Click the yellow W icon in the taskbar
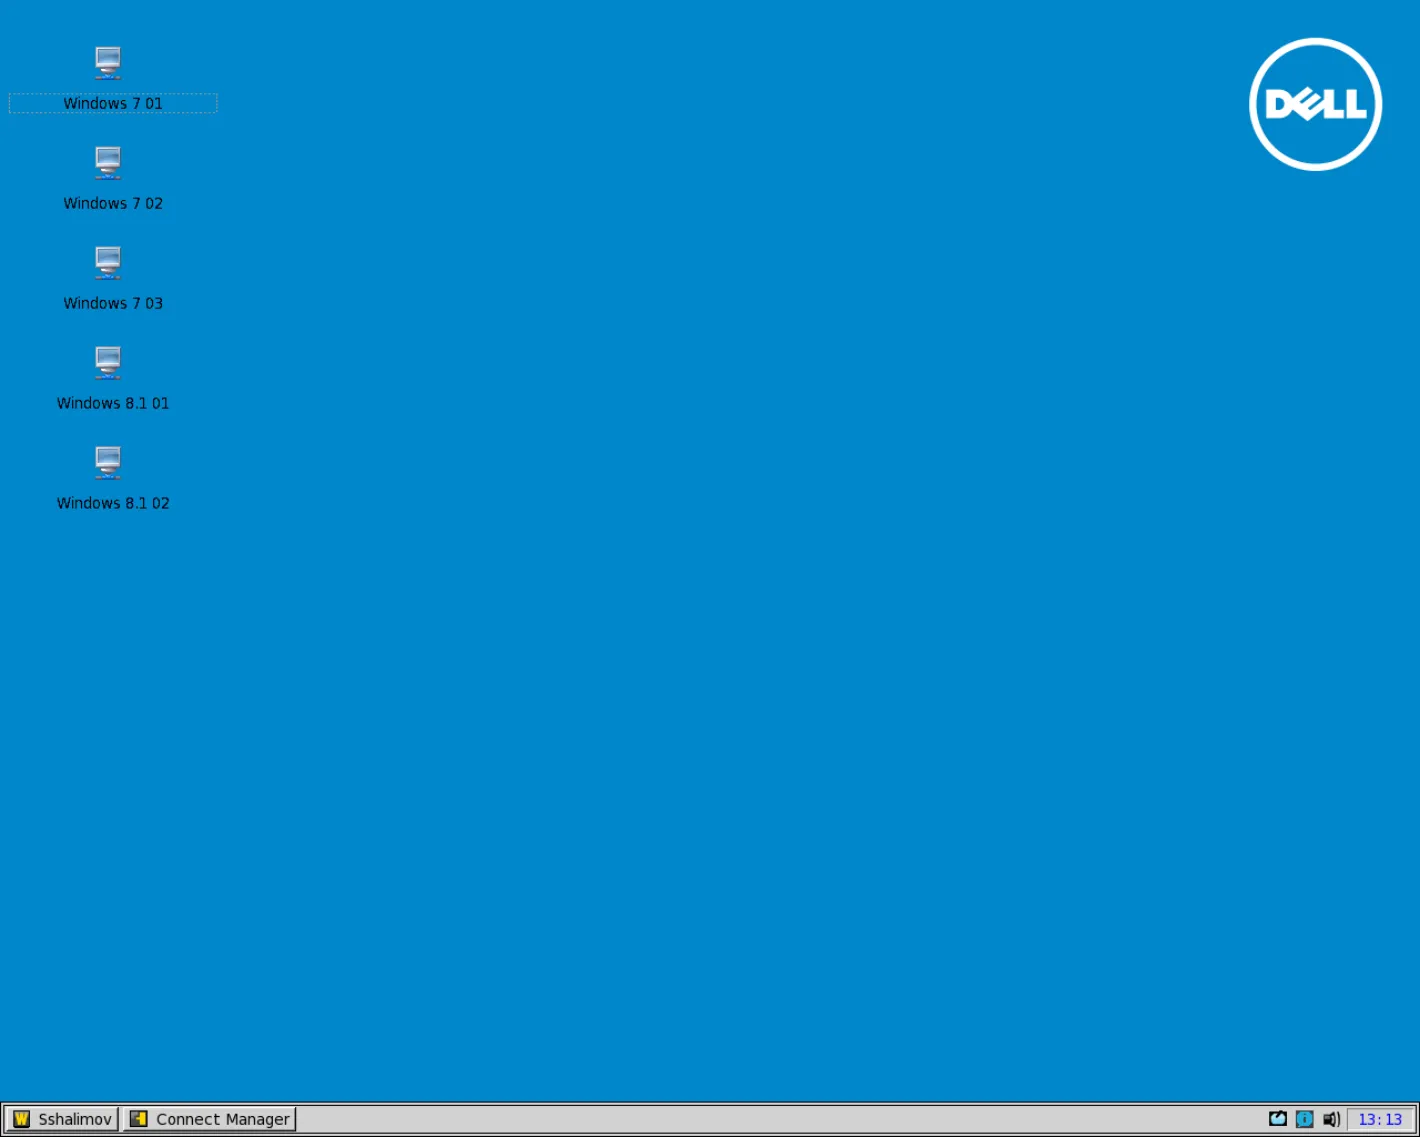Image resolution: width=1420 pixels, height=1137 pixels. pyautogui.click(x=21, y=1119)
